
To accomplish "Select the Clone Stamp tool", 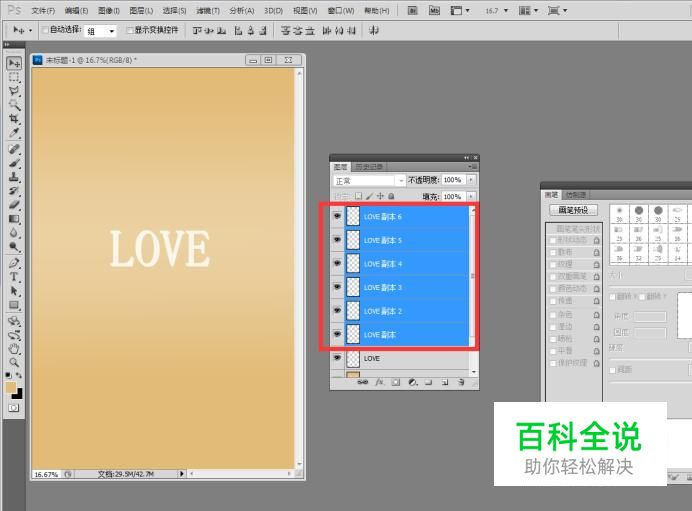I will click(14, 177).
